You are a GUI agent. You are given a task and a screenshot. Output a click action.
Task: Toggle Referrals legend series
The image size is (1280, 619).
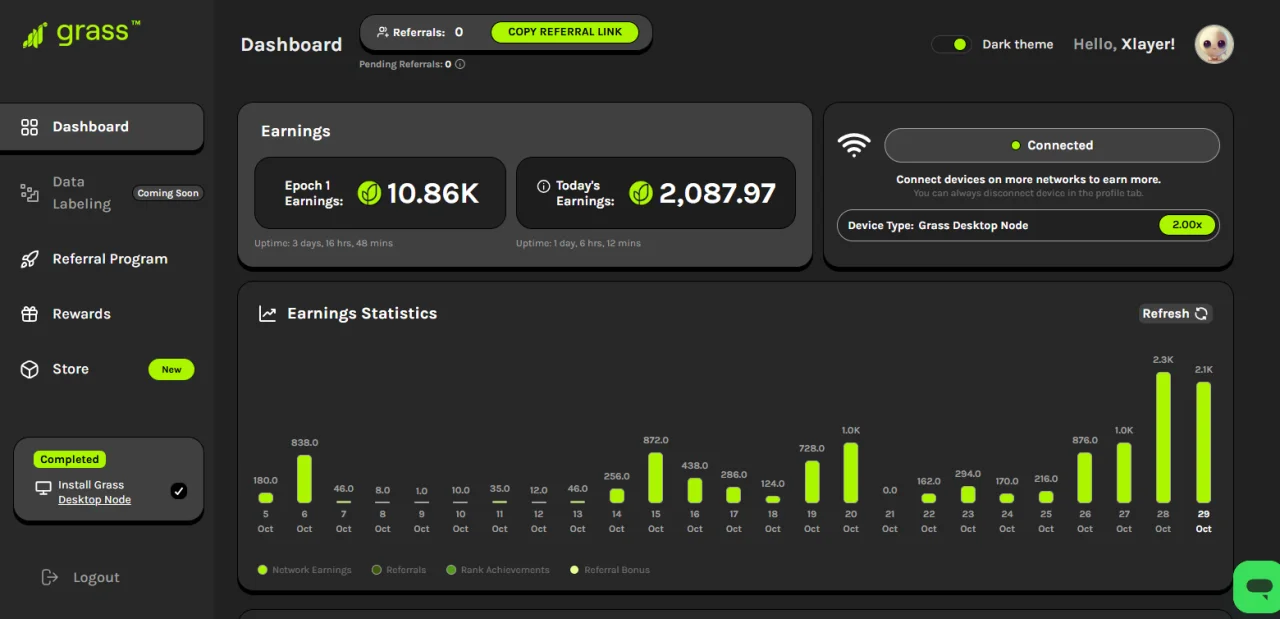[399, 570]
